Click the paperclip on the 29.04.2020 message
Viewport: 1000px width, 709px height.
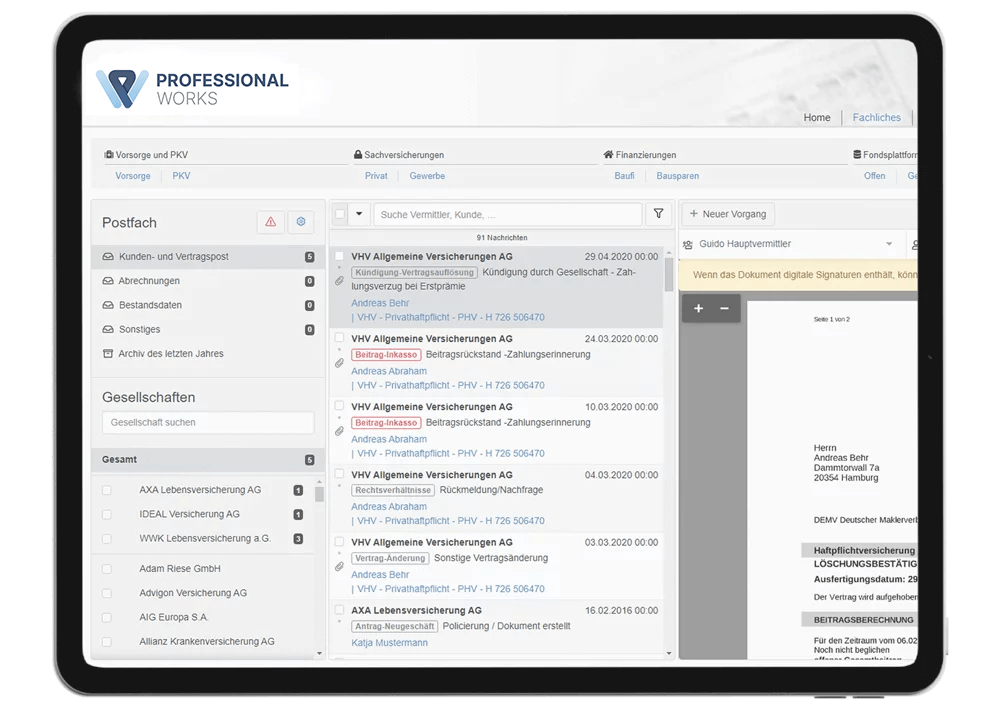339,281
